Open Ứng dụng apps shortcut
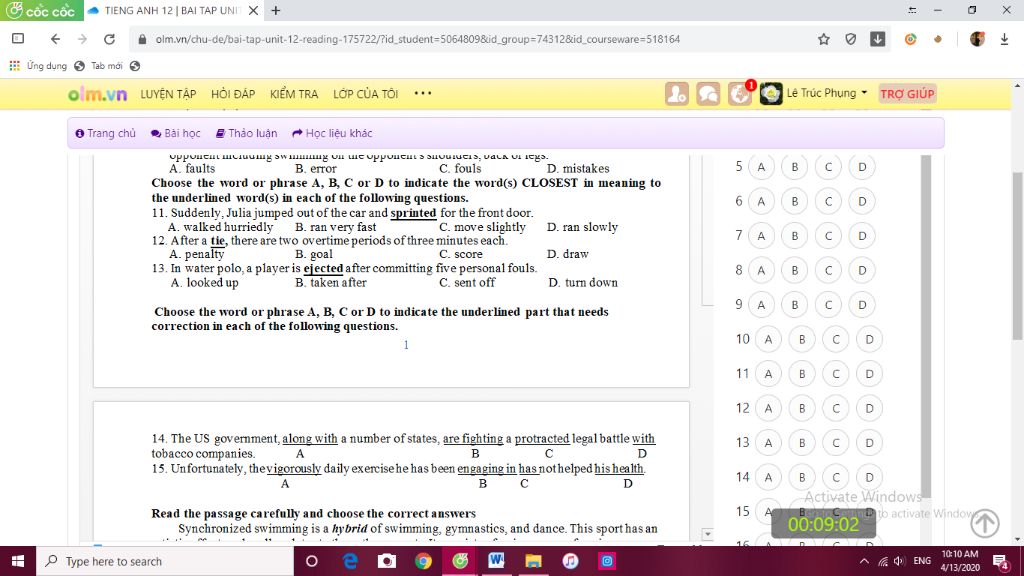 tap(38, 66)
